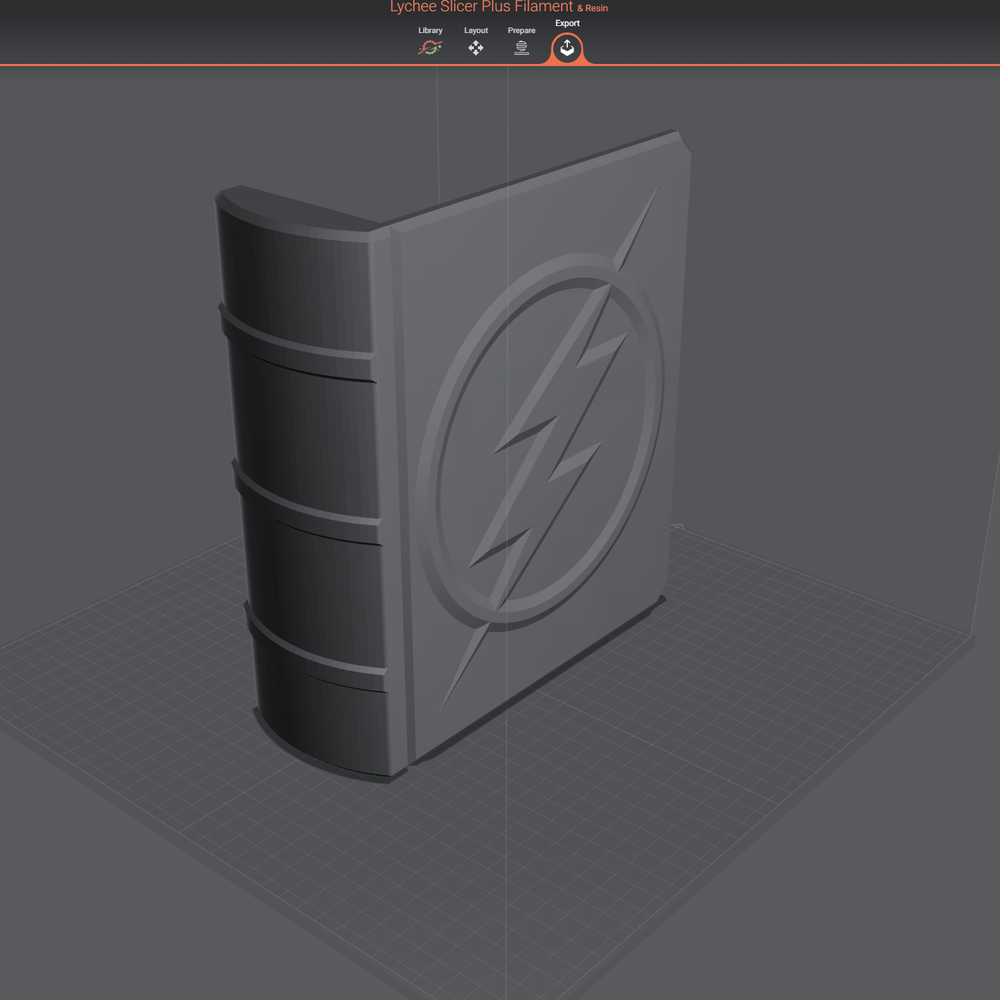Click the lower bolt tip below the ring

coord(464,666)
